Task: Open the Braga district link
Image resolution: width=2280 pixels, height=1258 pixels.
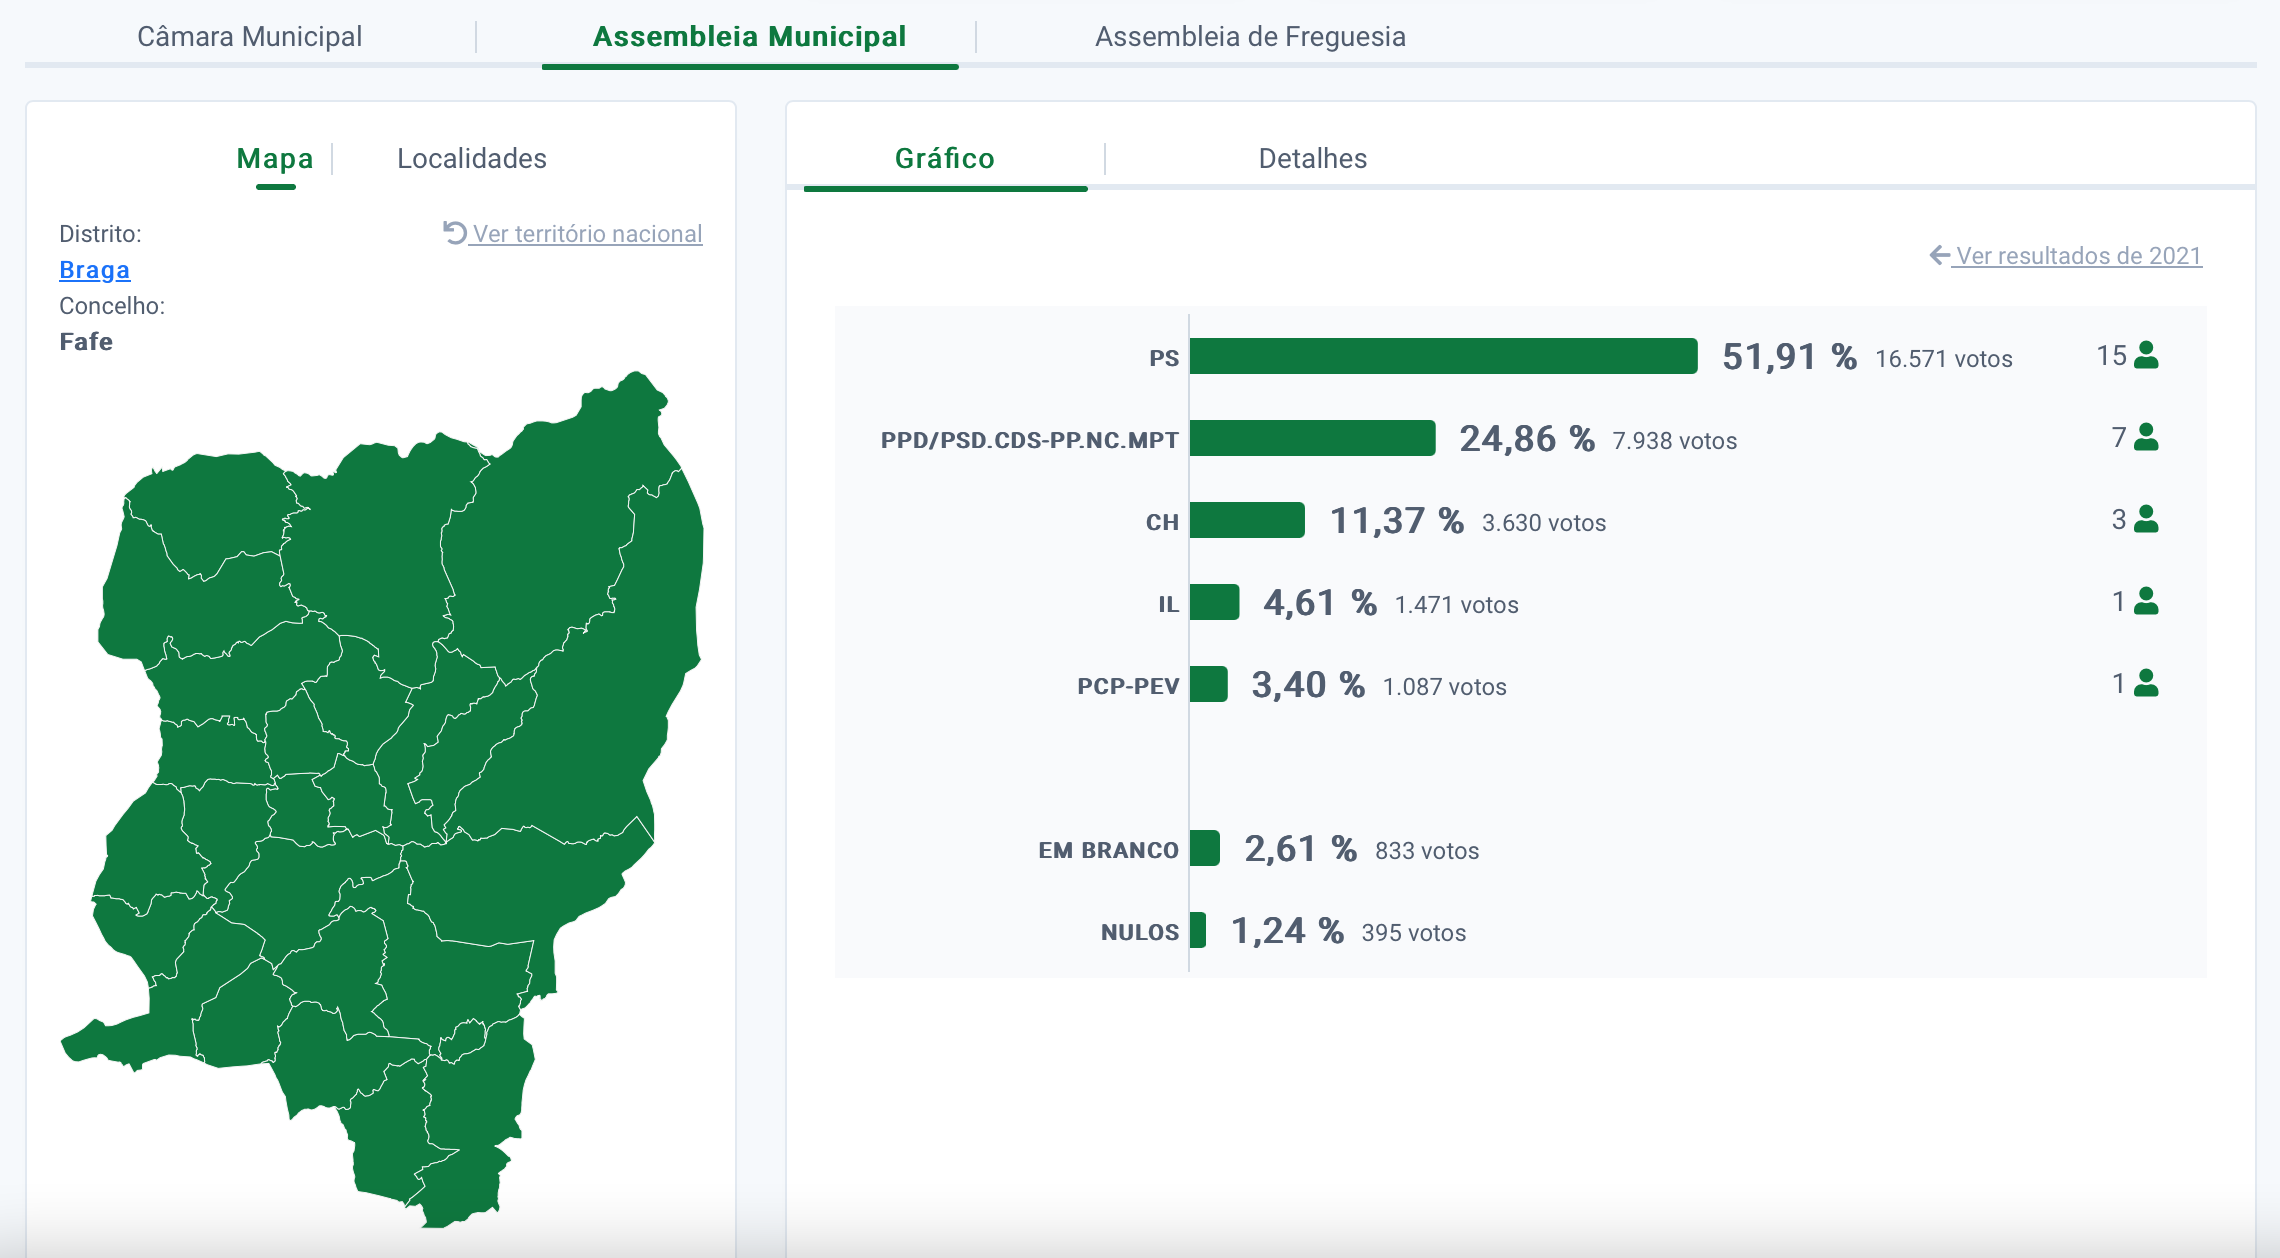Action: [x=94, y=270]
